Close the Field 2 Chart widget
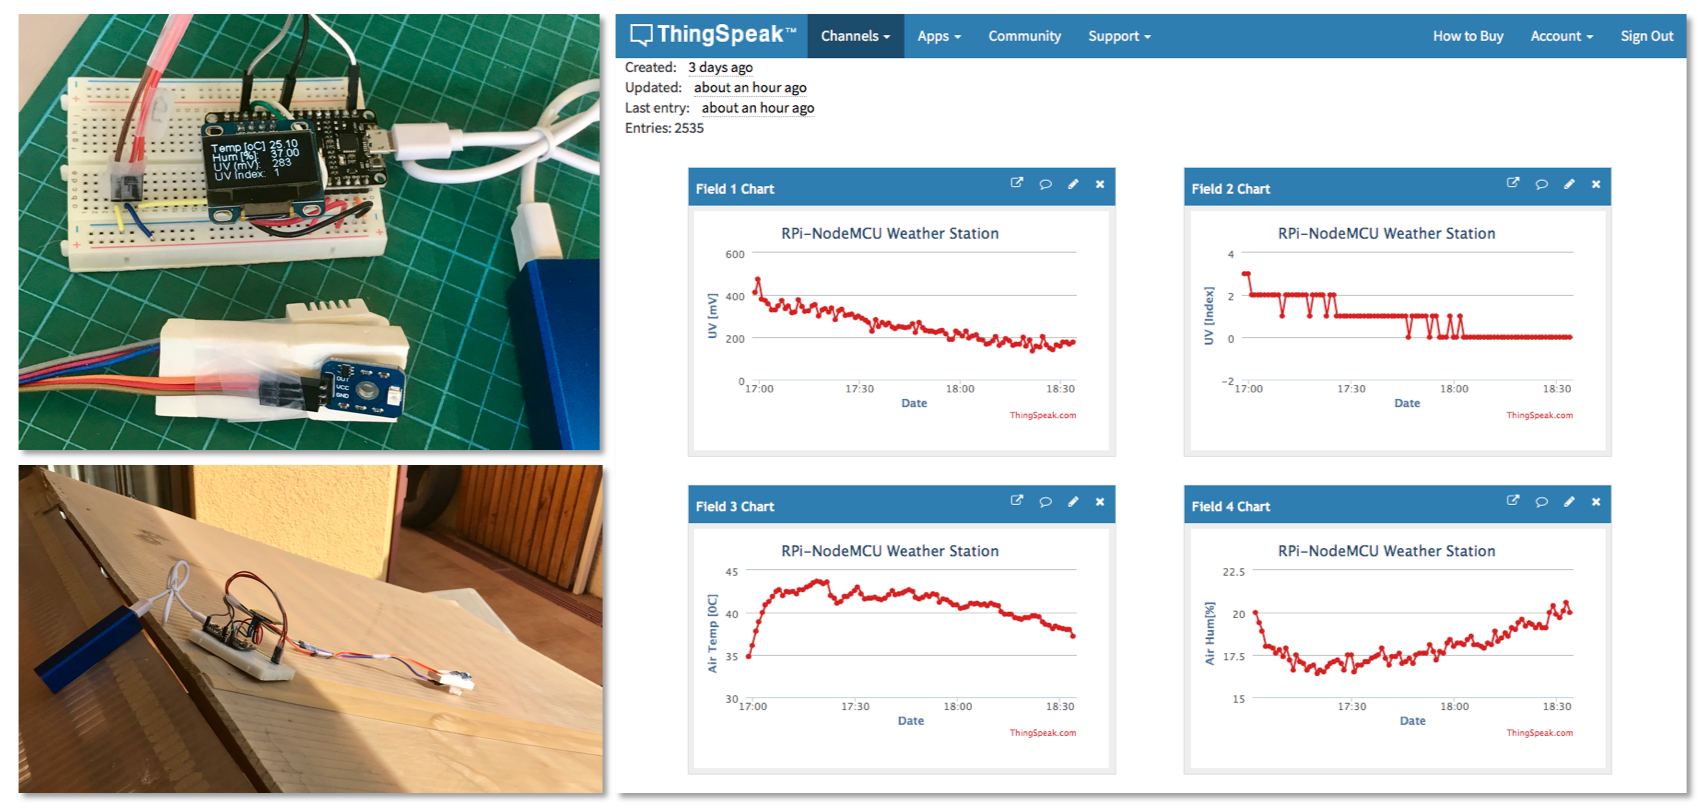The width and height of the screenshot is (1704, 810). (1596, 184)
